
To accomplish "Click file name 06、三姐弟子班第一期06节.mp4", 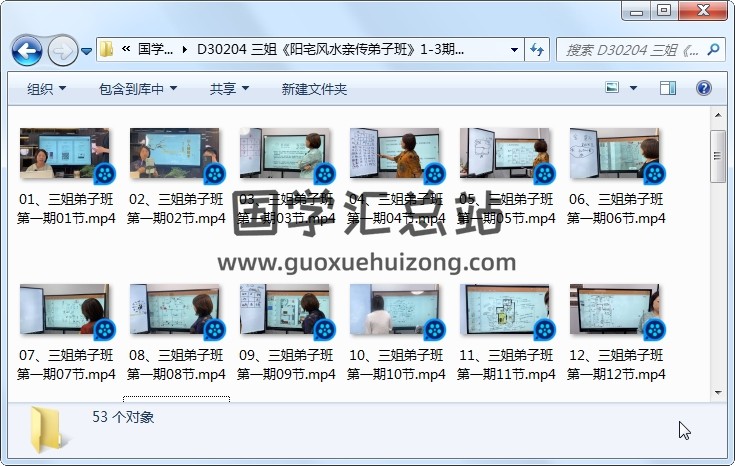I will (616, 209).
